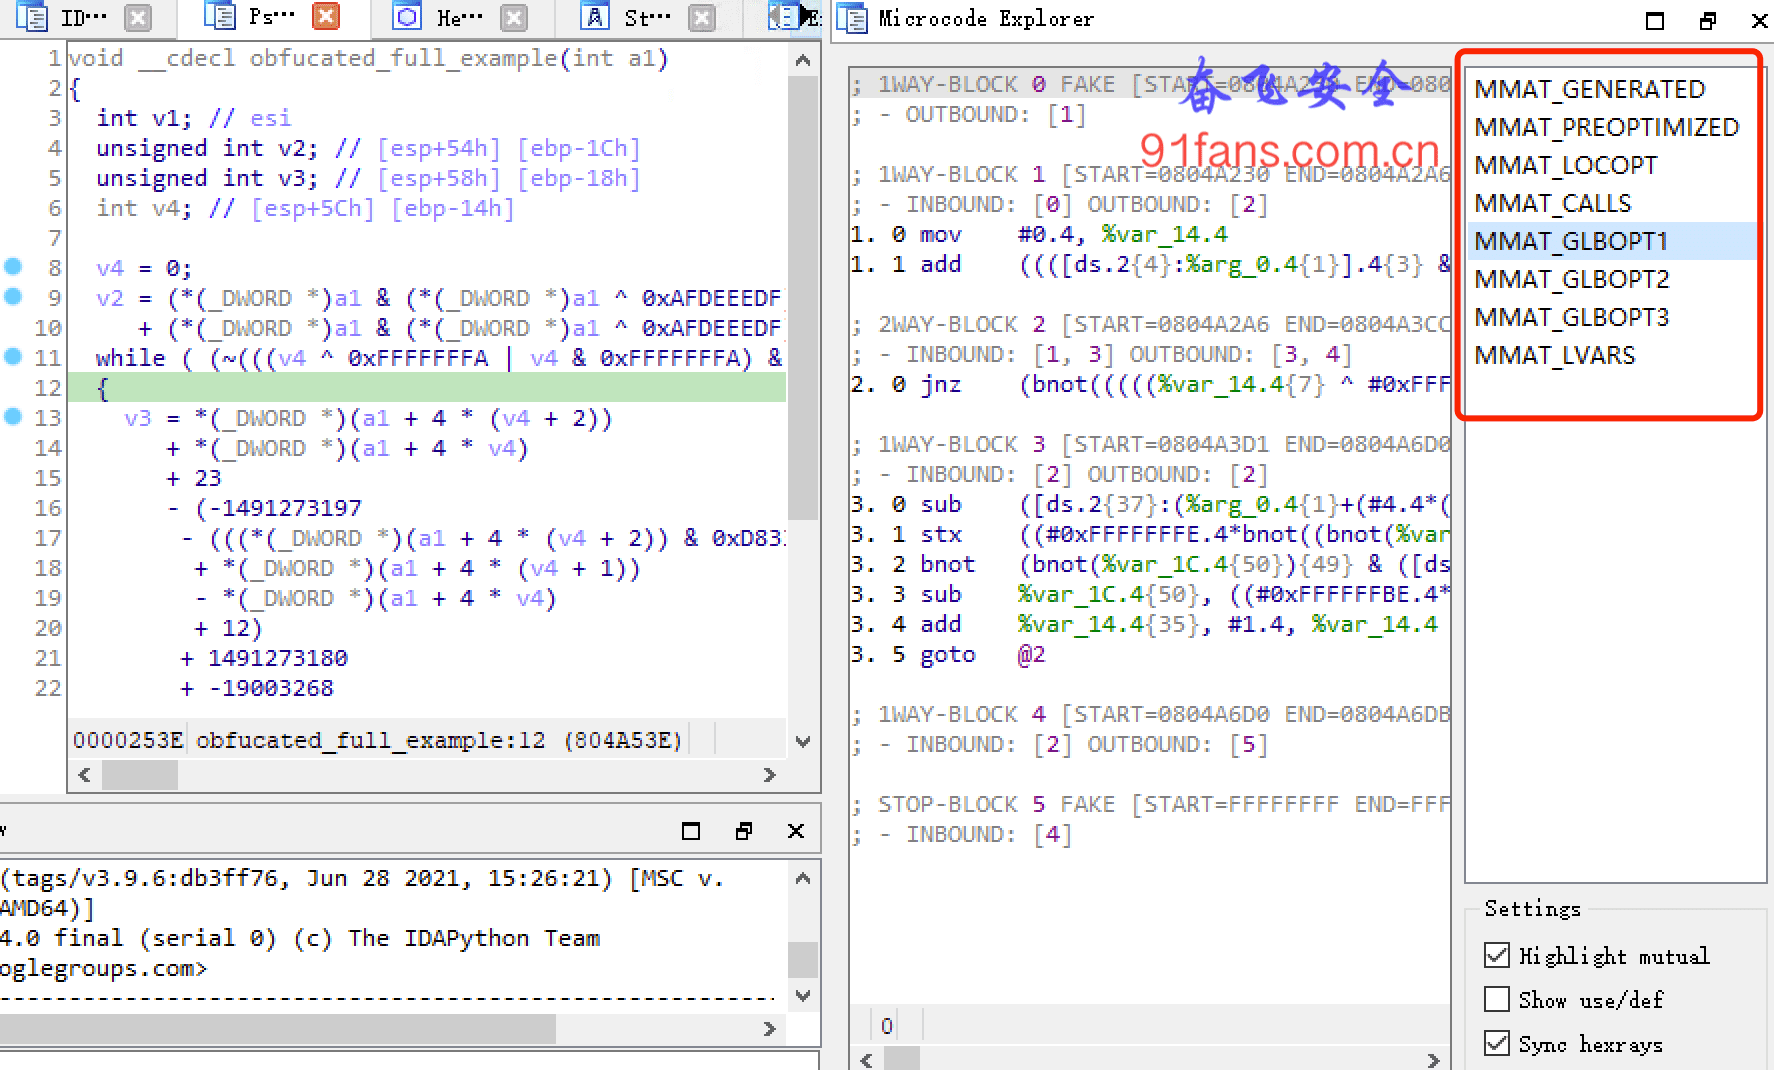This screenshot has height=1070, width=1774.
Task: Toggle the Sync hexrays checkbox
Action: [x=1497, y=1043]
